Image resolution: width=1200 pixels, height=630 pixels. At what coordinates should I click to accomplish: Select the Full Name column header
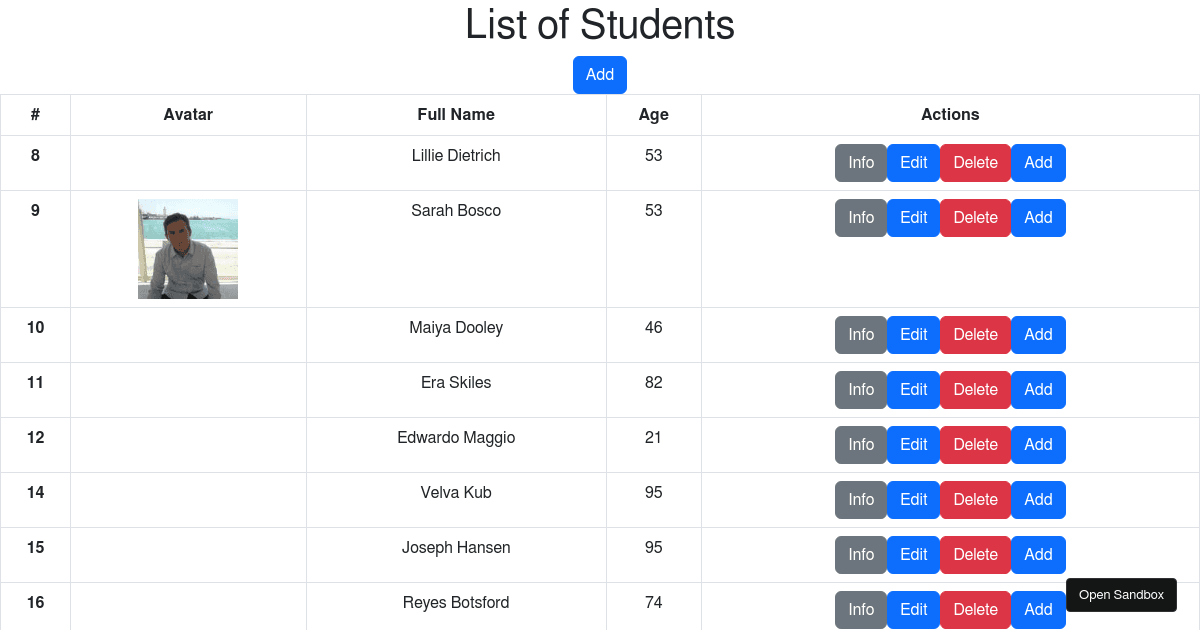456,114
